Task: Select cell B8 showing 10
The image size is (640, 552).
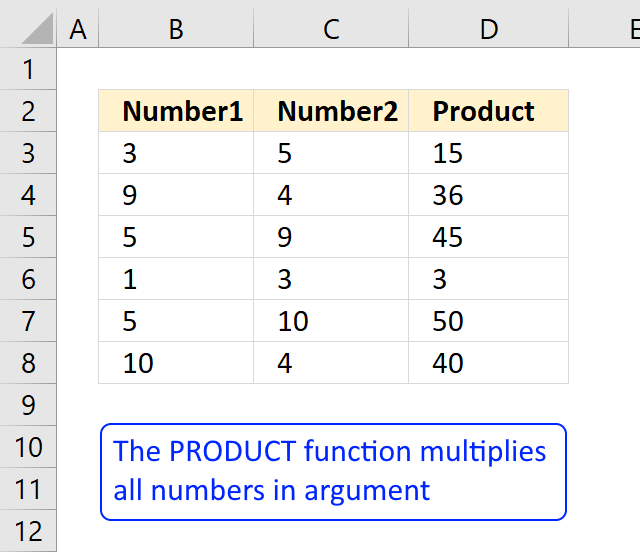Action: (176, 363)
